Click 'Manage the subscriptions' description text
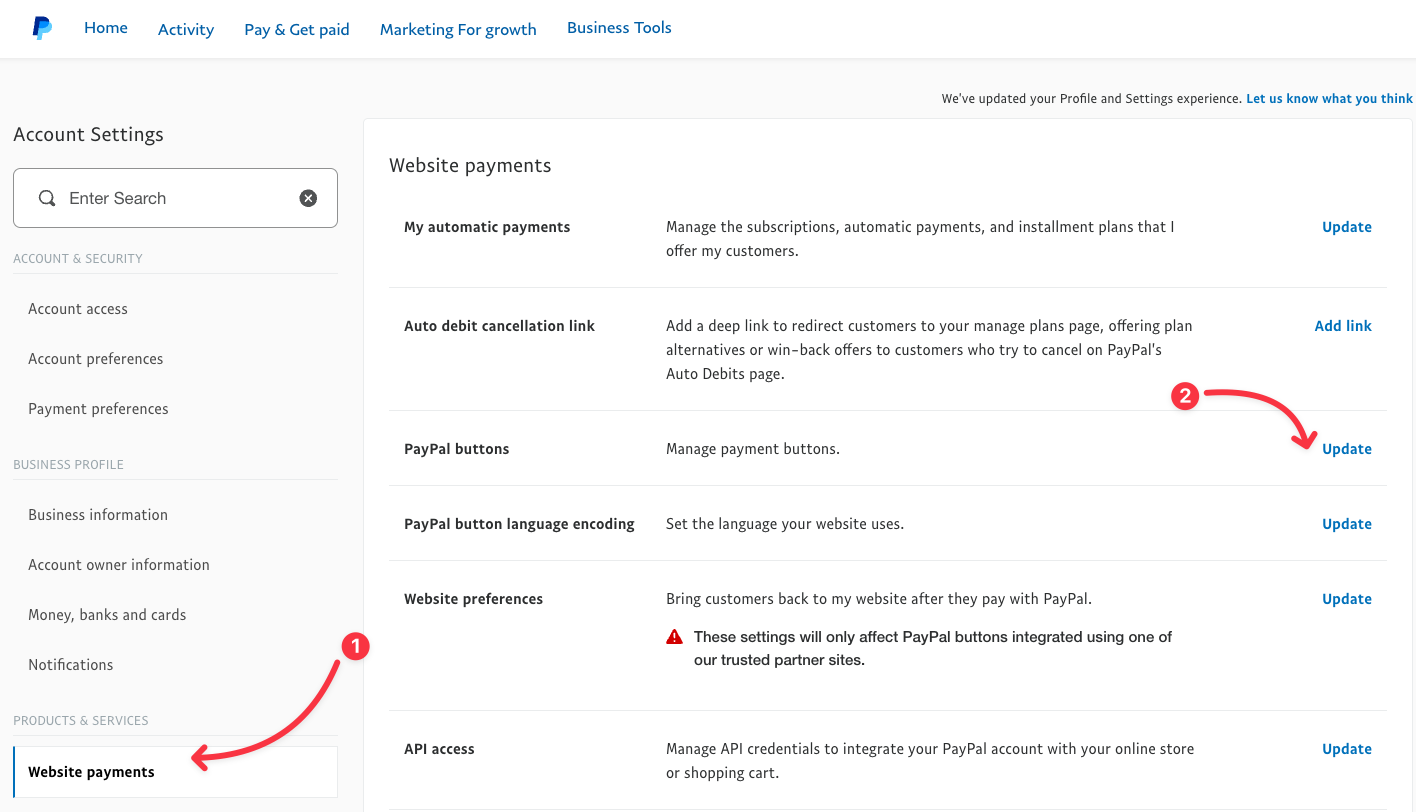This screenshot has height=812, width=1416. (920, 239)
